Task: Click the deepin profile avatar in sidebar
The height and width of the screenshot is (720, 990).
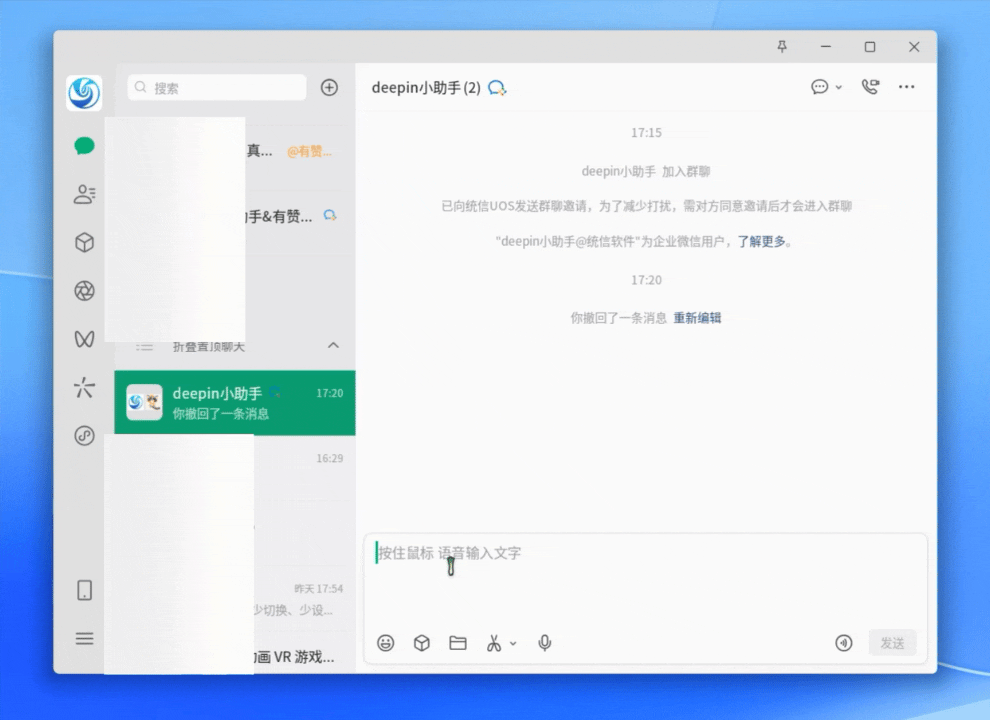Action: [84, 93]
